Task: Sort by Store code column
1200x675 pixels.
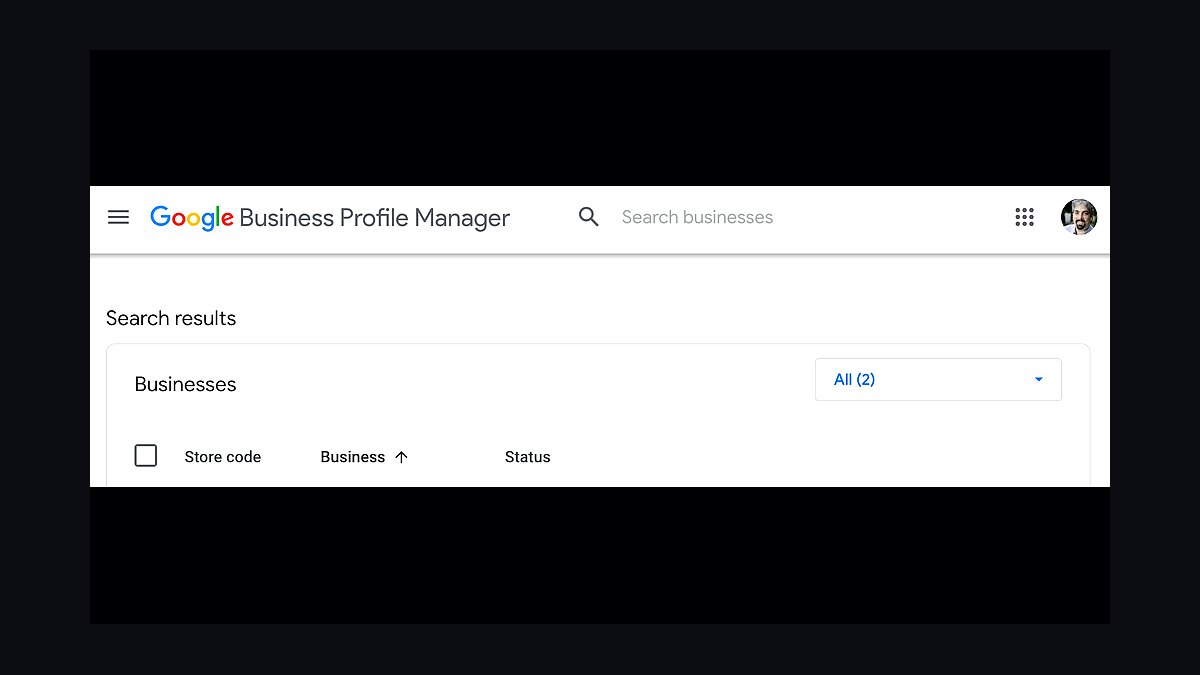Action: [223, 457]
